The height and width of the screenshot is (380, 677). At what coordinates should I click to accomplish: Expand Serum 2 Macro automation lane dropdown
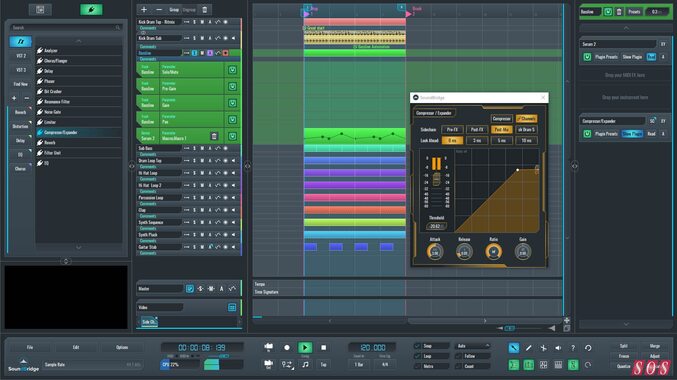232,136
